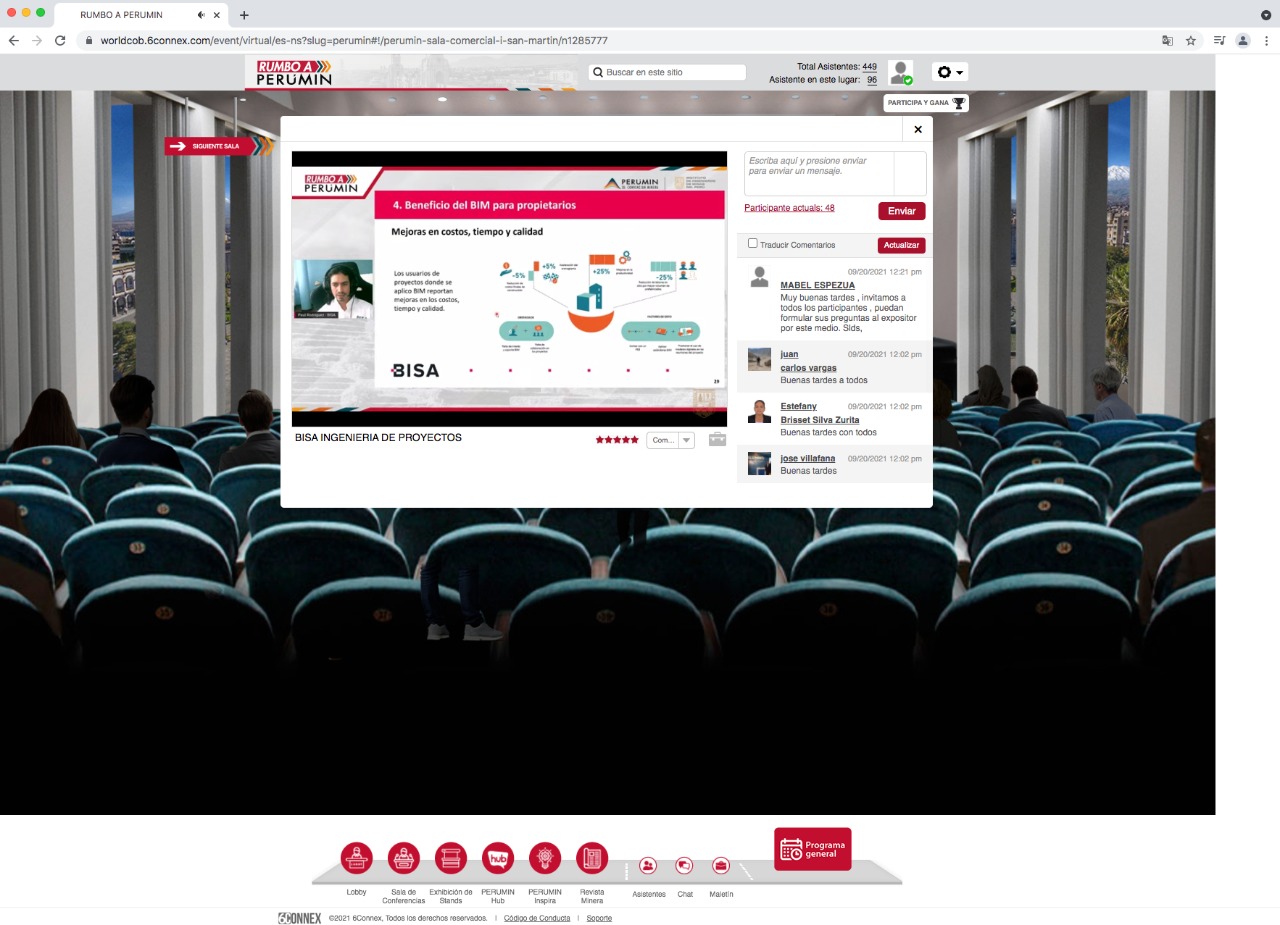1280x925 pixels.
Task: Open Chrome profile avatar icon
Action: coord(1243,41)
